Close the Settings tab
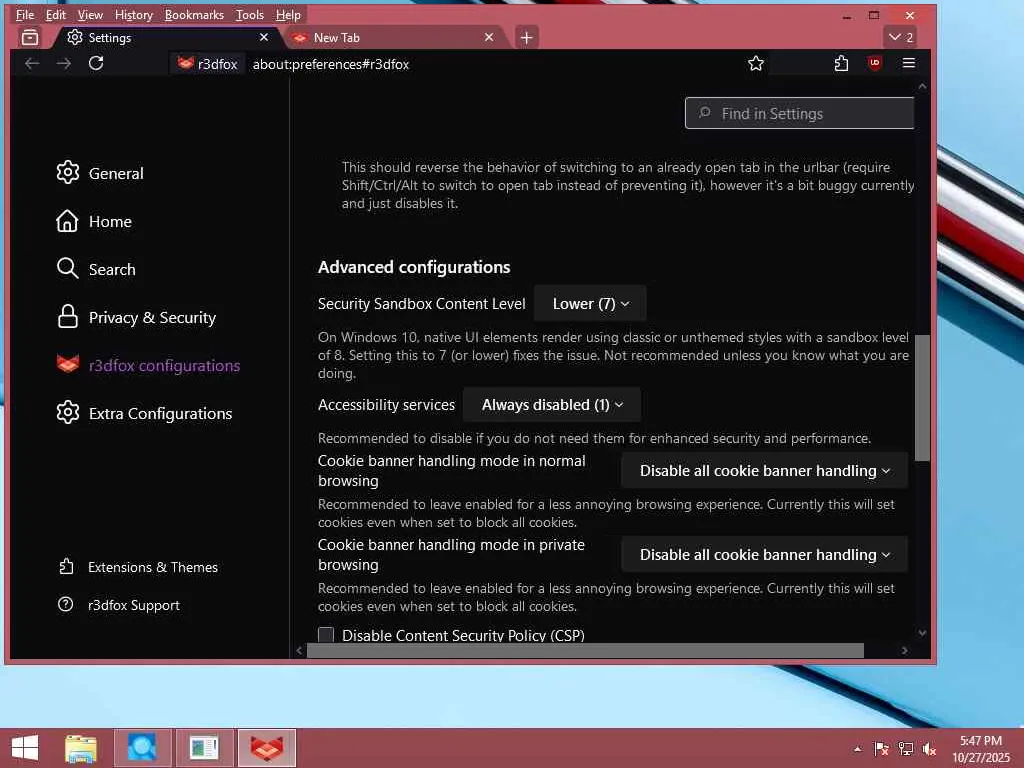Screen dimensions: 1024x768 [x=264, y=37]
